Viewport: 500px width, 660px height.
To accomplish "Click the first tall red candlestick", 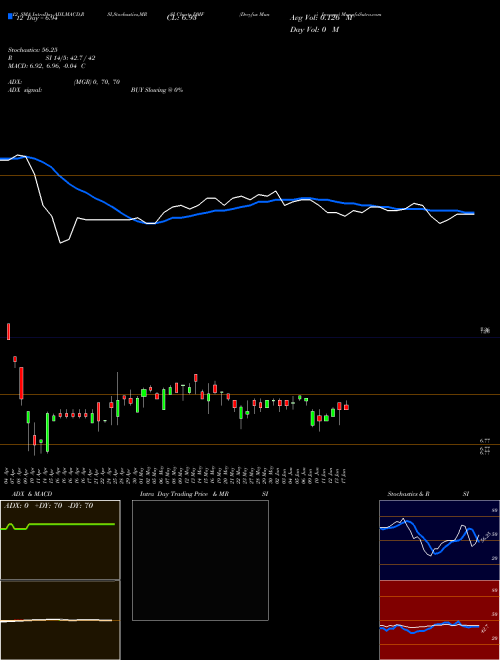I will pos(8,331).
